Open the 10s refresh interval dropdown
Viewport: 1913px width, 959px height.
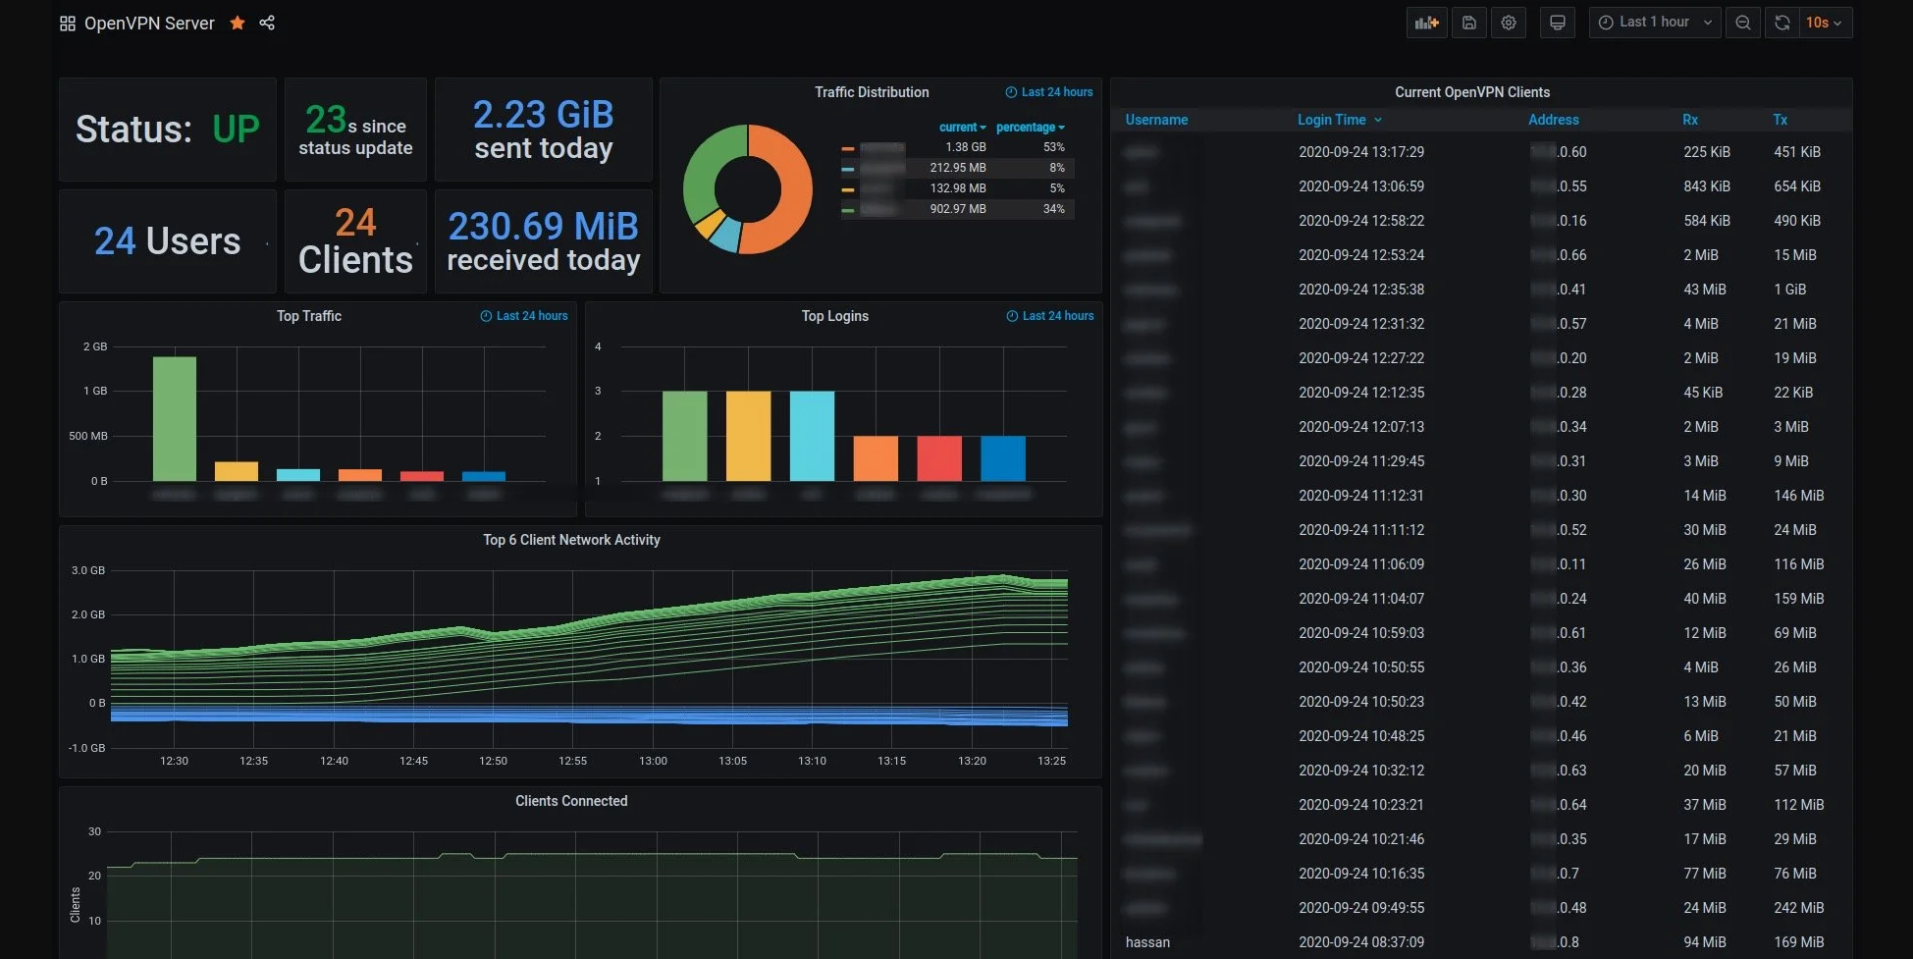tap(1825, 22)
